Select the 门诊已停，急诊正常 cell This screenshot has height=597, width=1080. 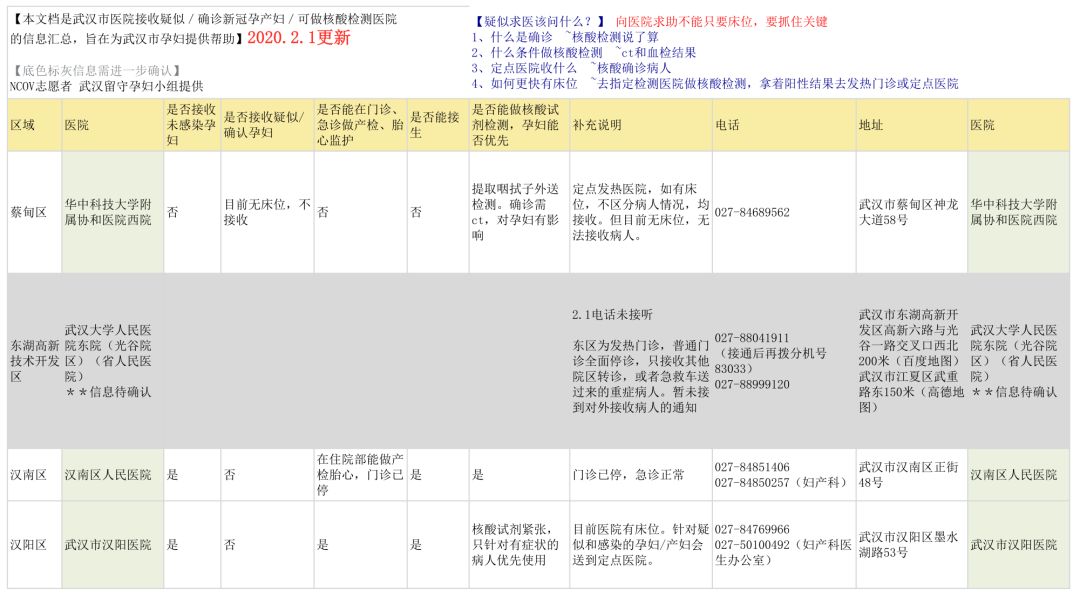pyautogui.click(x=641, y=474)
